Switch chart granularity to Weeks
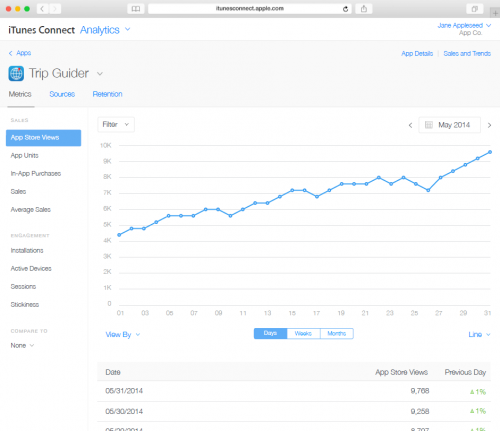The height and width of the screenshot is (431, 500). (x=303, y=333)
